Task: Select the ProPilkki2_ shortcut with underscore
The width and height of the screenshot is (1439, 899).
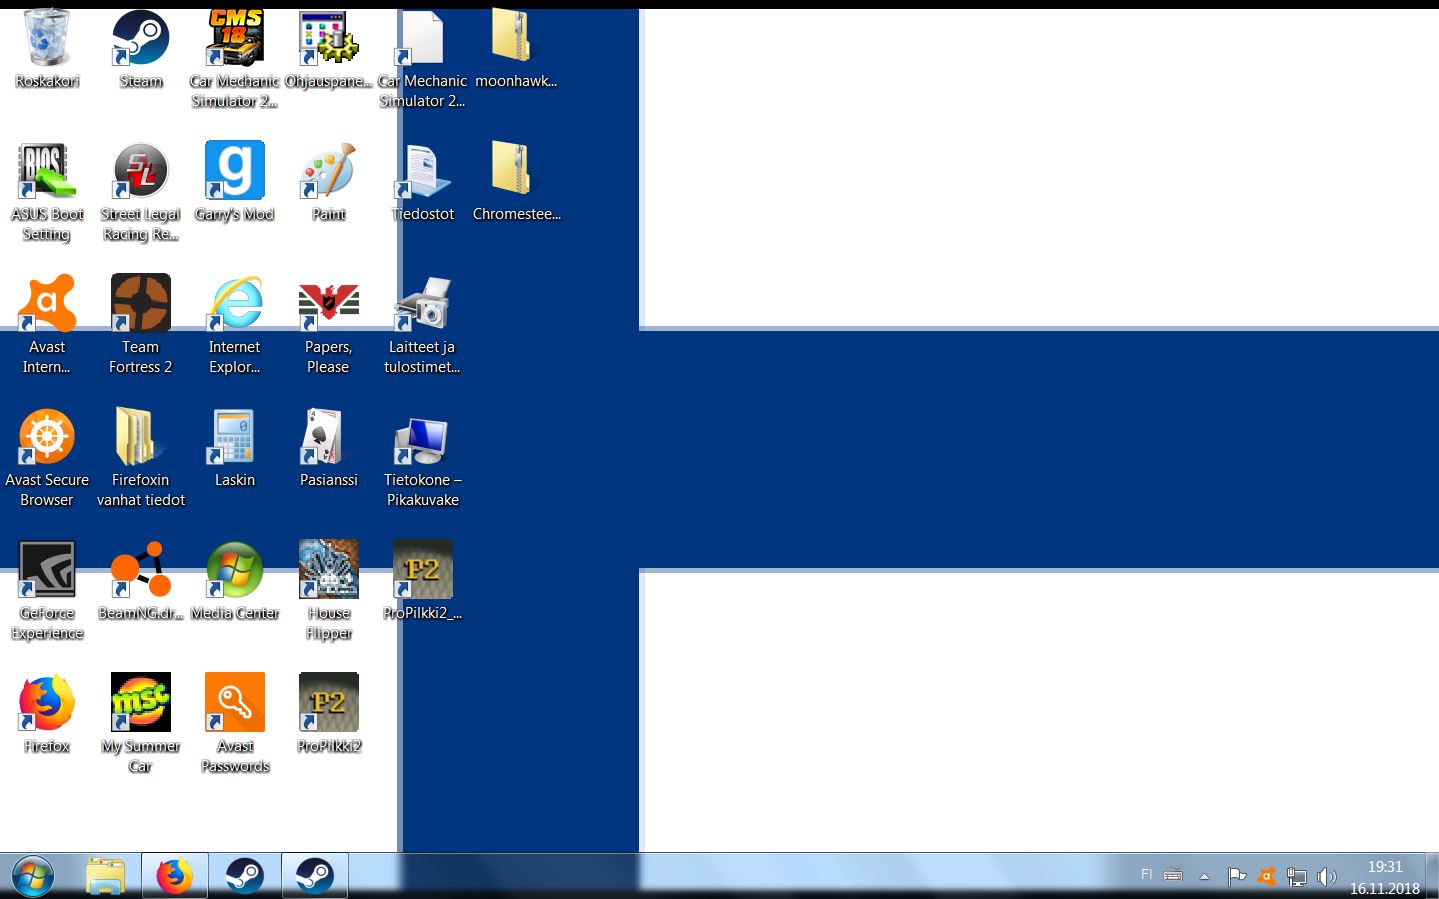Action: tap(422, 582)
